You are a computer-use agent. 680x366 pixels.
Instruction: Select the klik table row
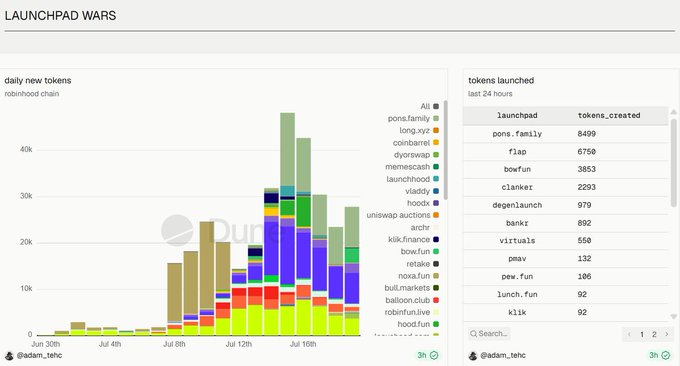(x=566, y=312)
